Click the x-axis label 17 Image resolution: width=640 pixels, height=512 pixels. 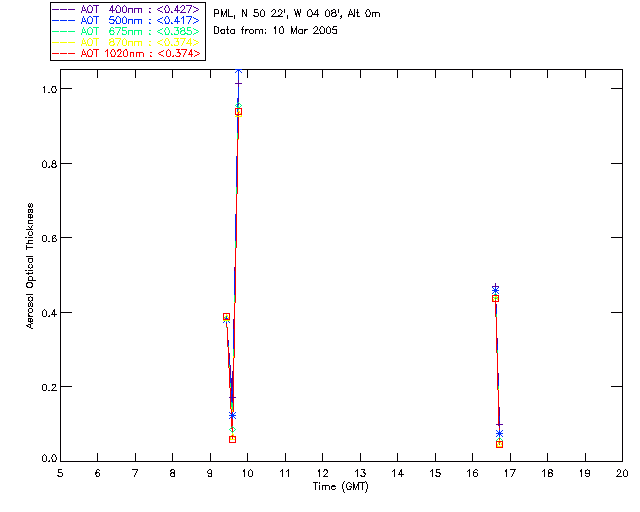point(510,473)
